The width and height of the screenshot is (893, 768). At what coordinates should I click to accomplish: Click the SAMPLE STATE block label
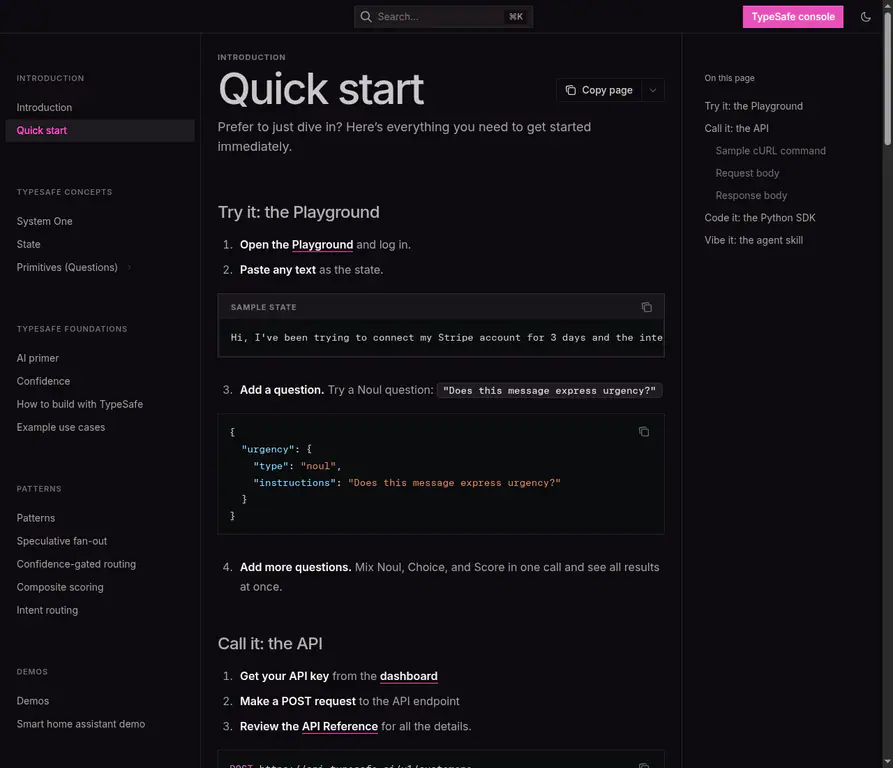pos(263,307)
